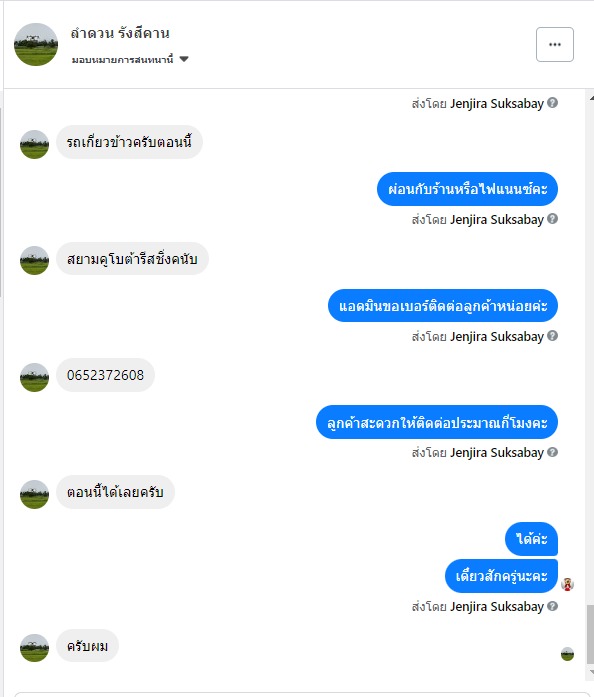This screenshot has width=594, height=697.
Task: Click the chat scrollbar thumb
Action: point(590,634)
